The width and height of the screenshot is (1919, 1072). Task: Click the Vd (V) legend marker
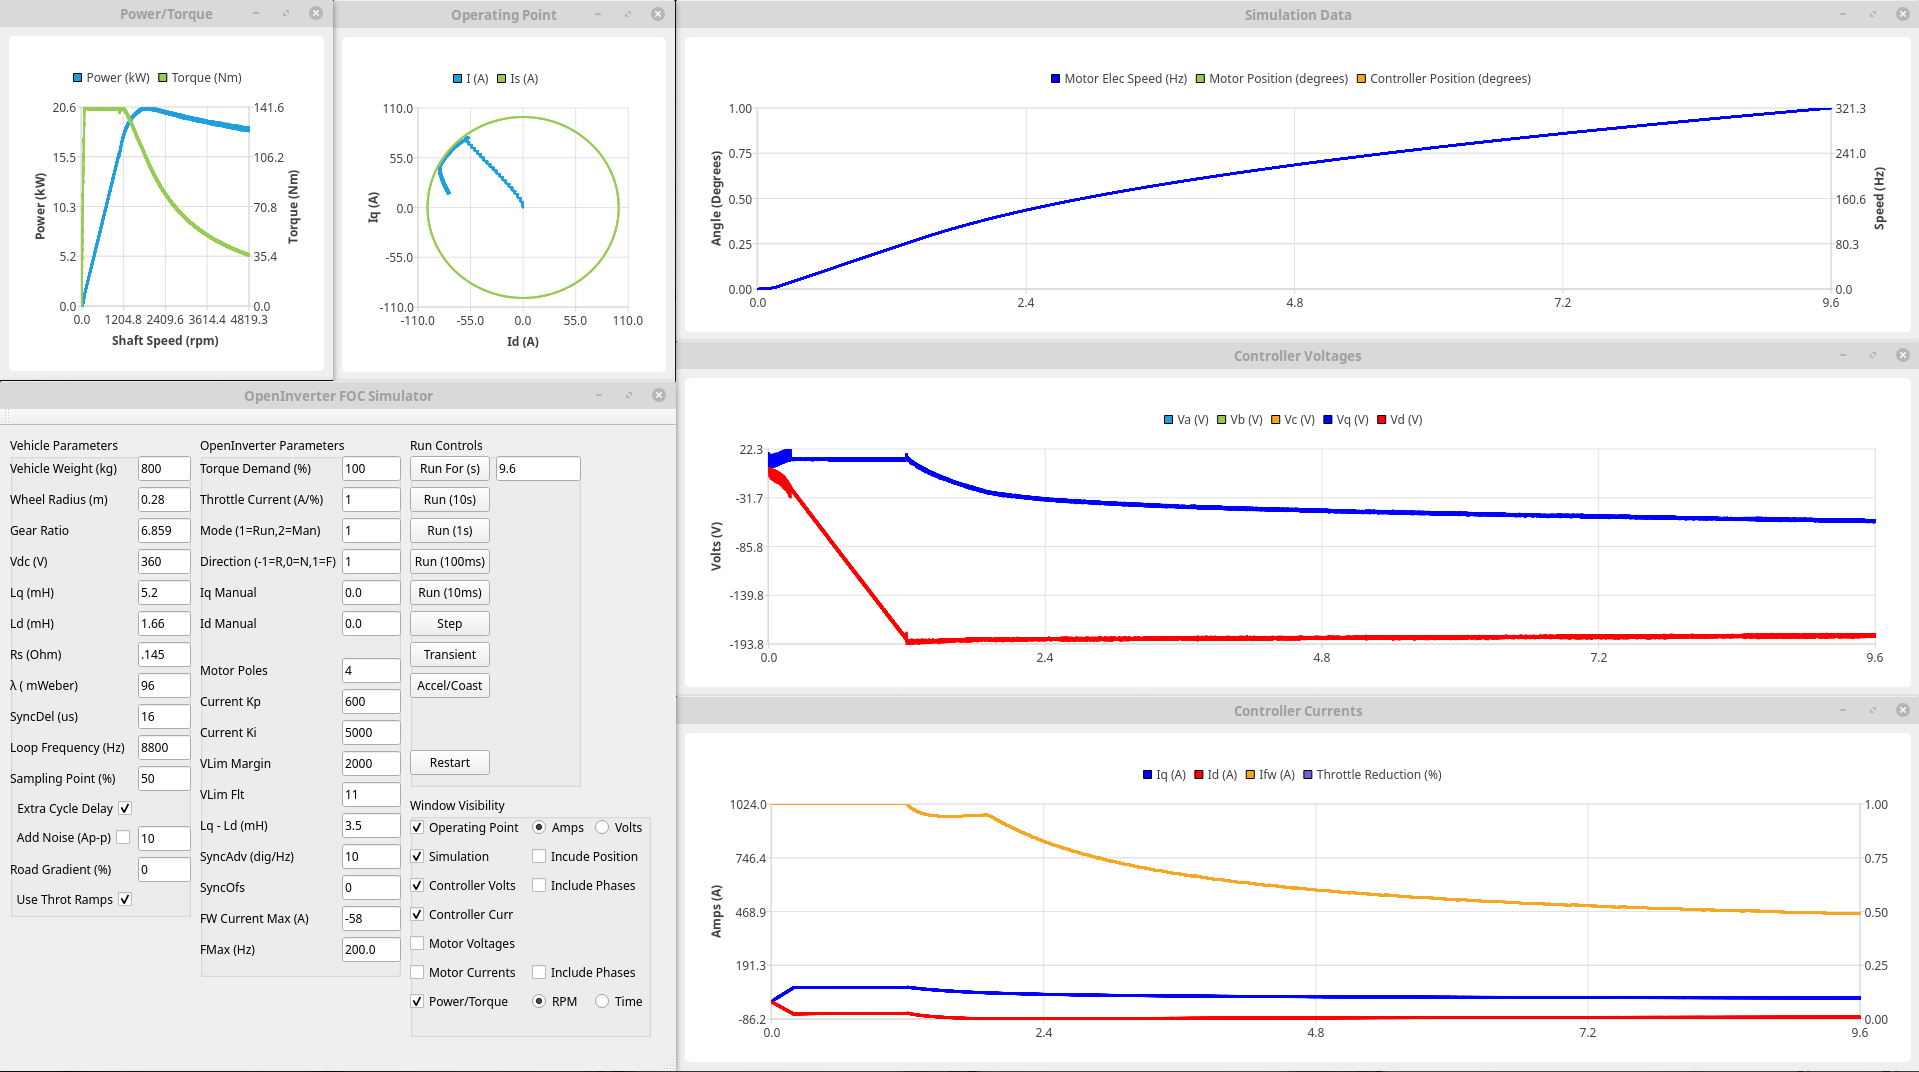click(1382, 420)
